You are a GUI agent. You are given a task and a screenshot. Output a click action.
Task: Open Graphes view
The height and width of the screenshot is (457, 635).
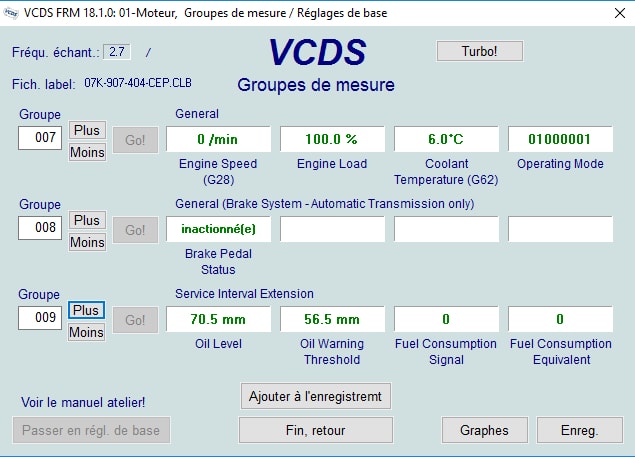click(484, 430)
